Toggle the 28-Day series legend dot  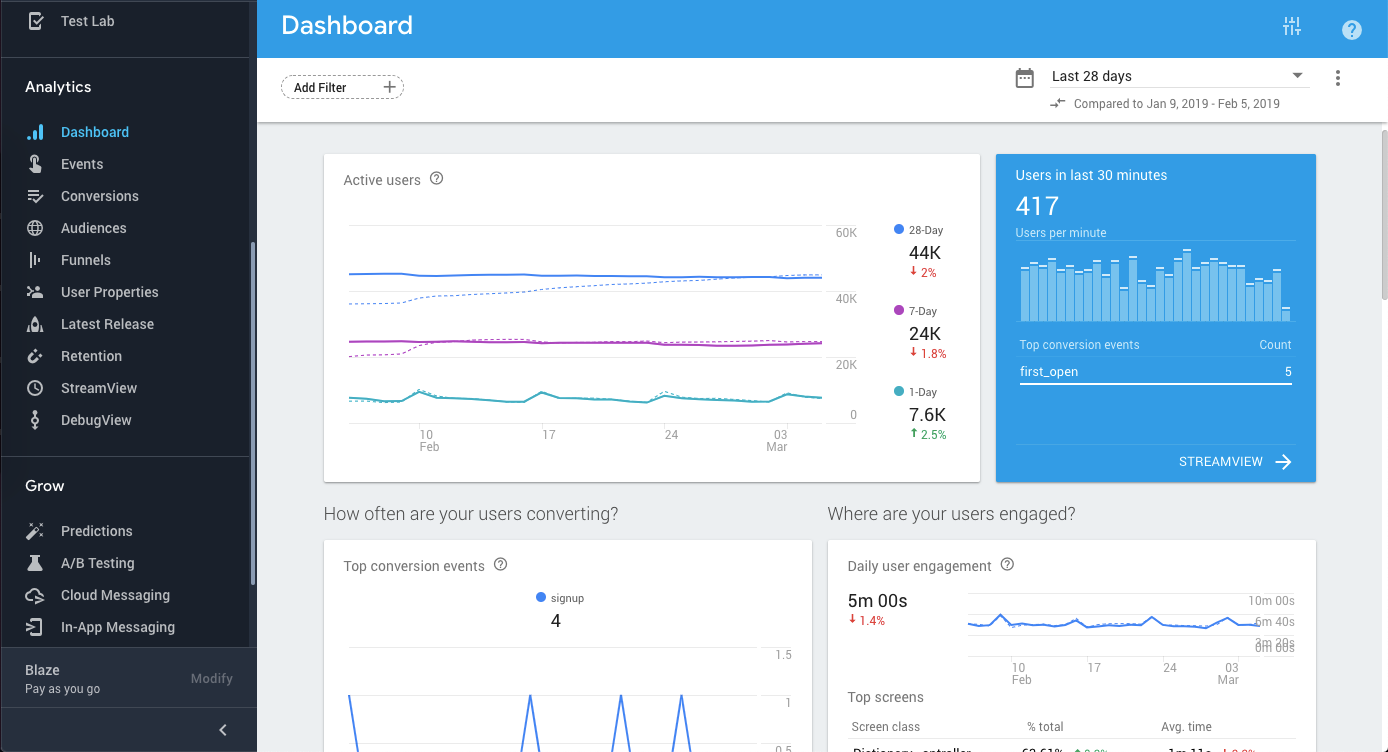tap(900, 230)
